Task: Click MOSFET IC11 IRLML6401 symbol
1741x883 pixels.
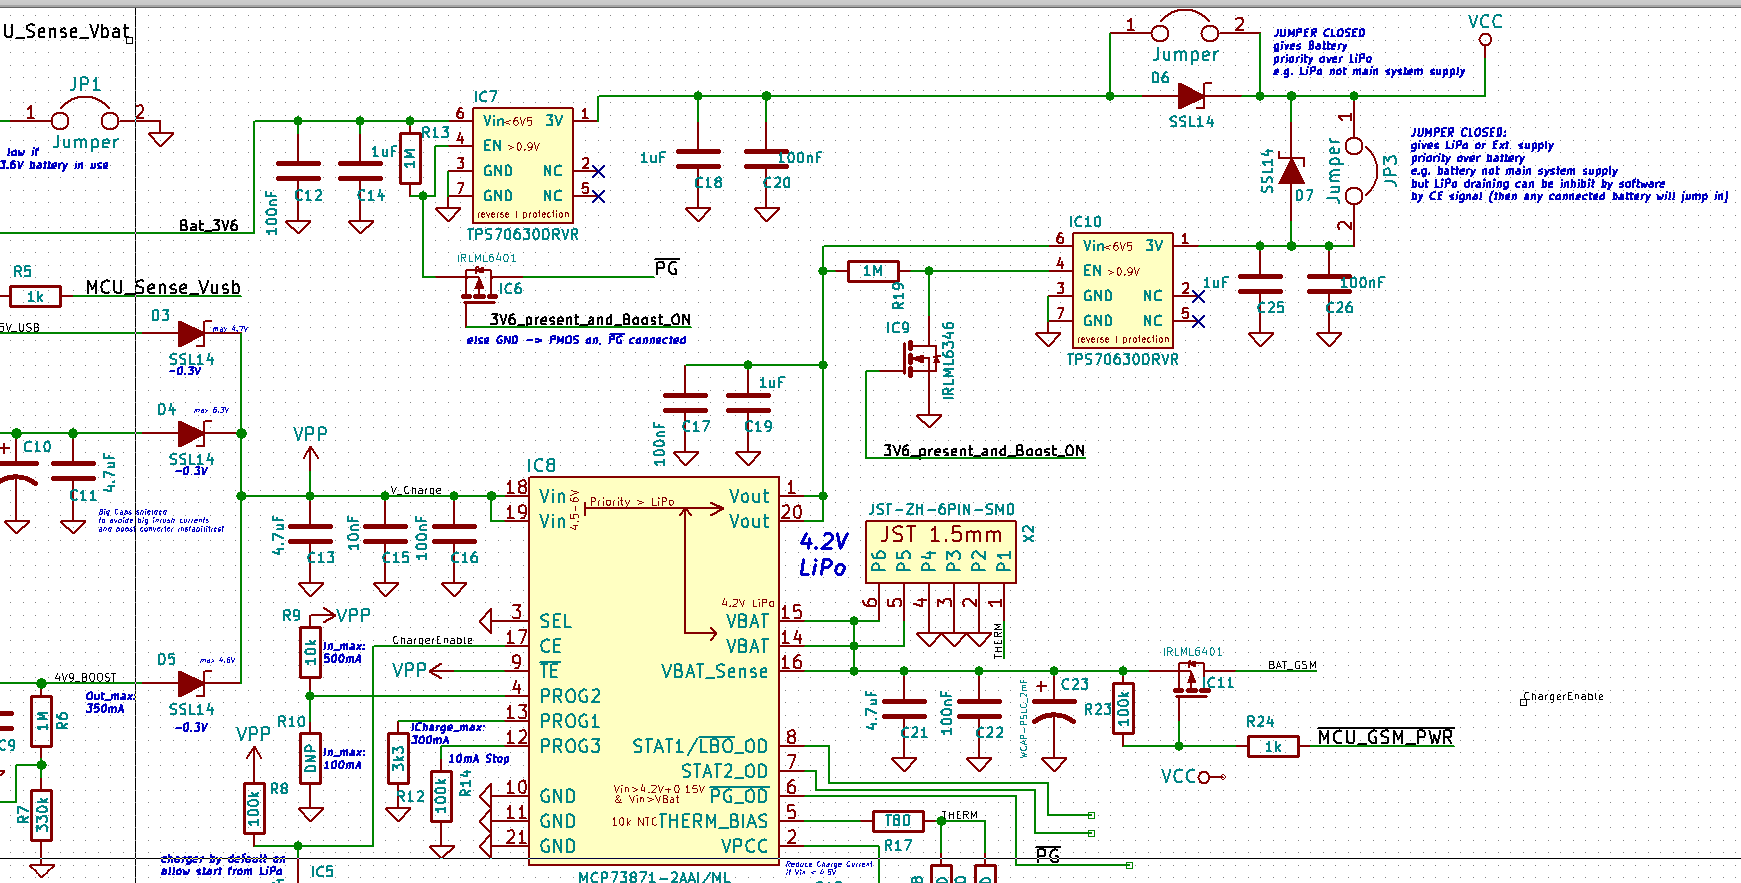Action: click(1190, 678)
